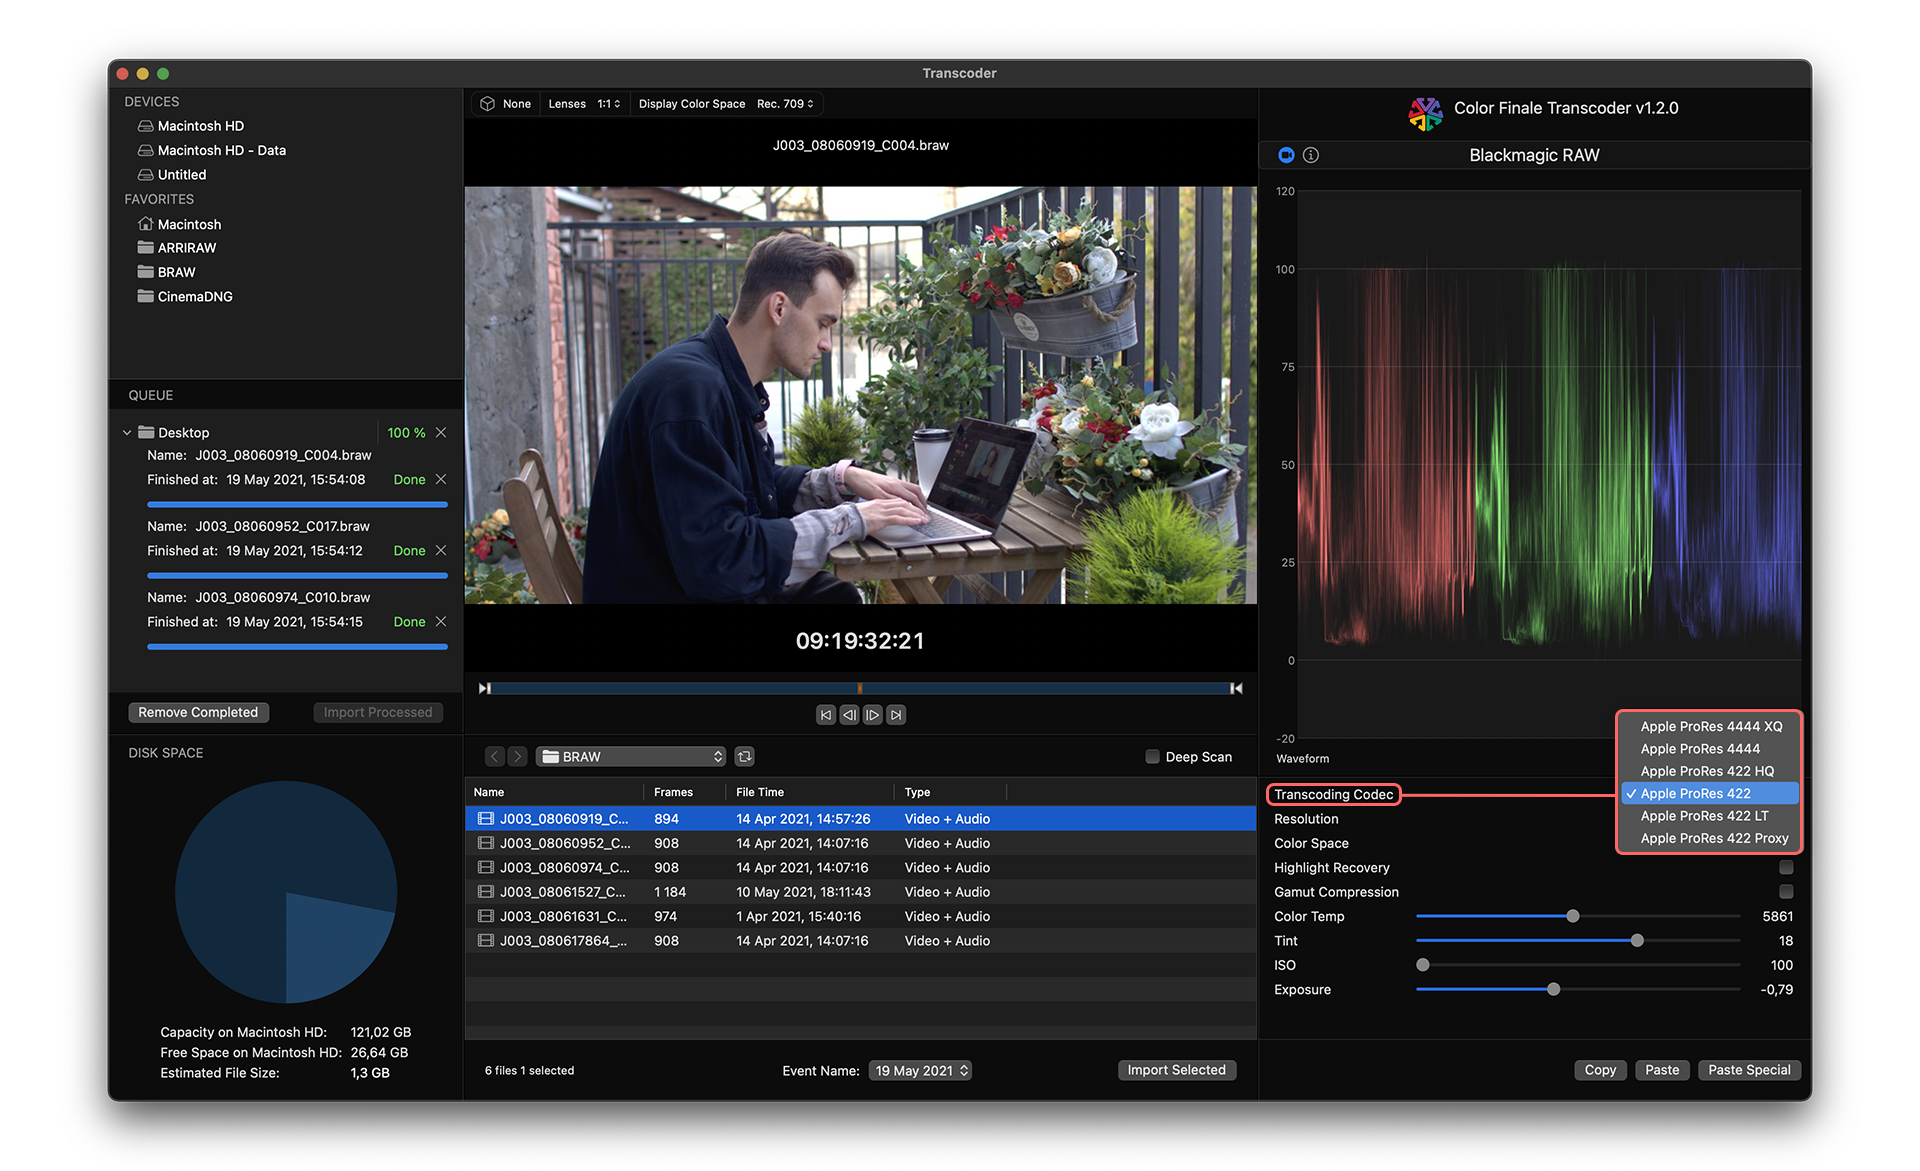This screenshot has width=1920, height=1171.
Task: Choose Apple ProRes 422 Proxy codec
Action: [x=1708, y=838]
